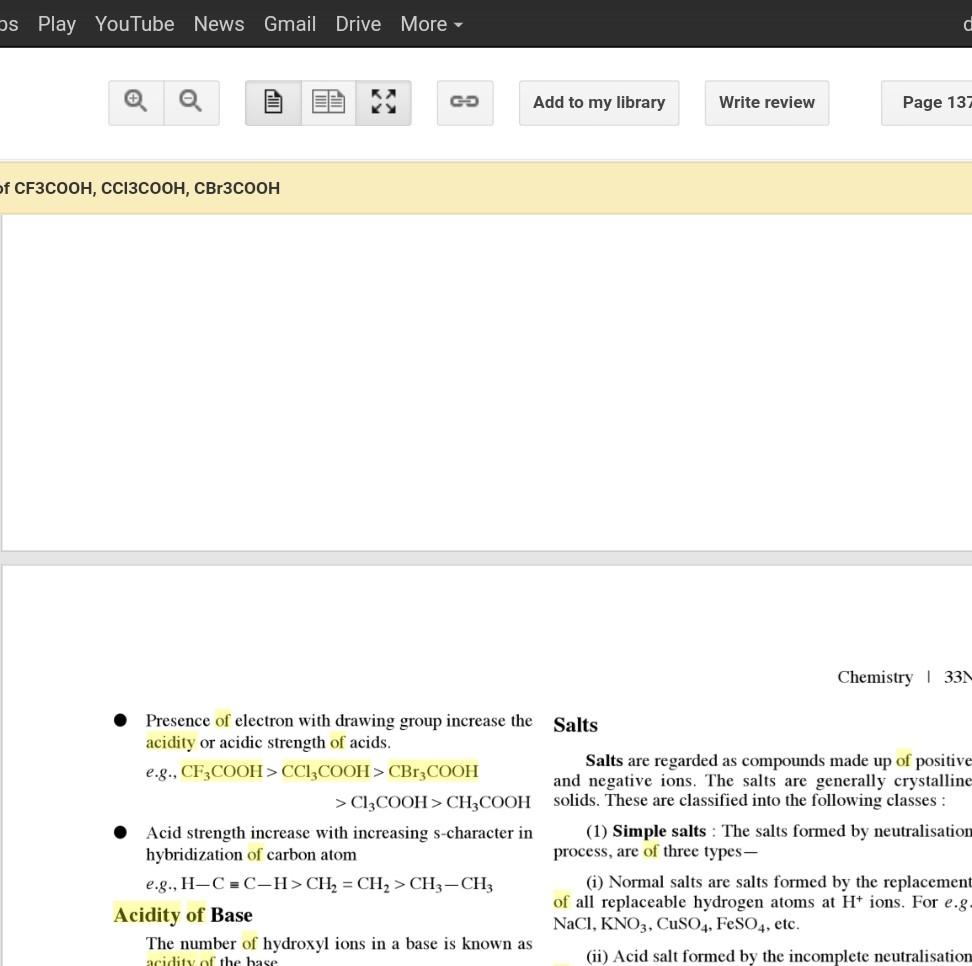Click the Acidity of Base heading

(183, 915)
